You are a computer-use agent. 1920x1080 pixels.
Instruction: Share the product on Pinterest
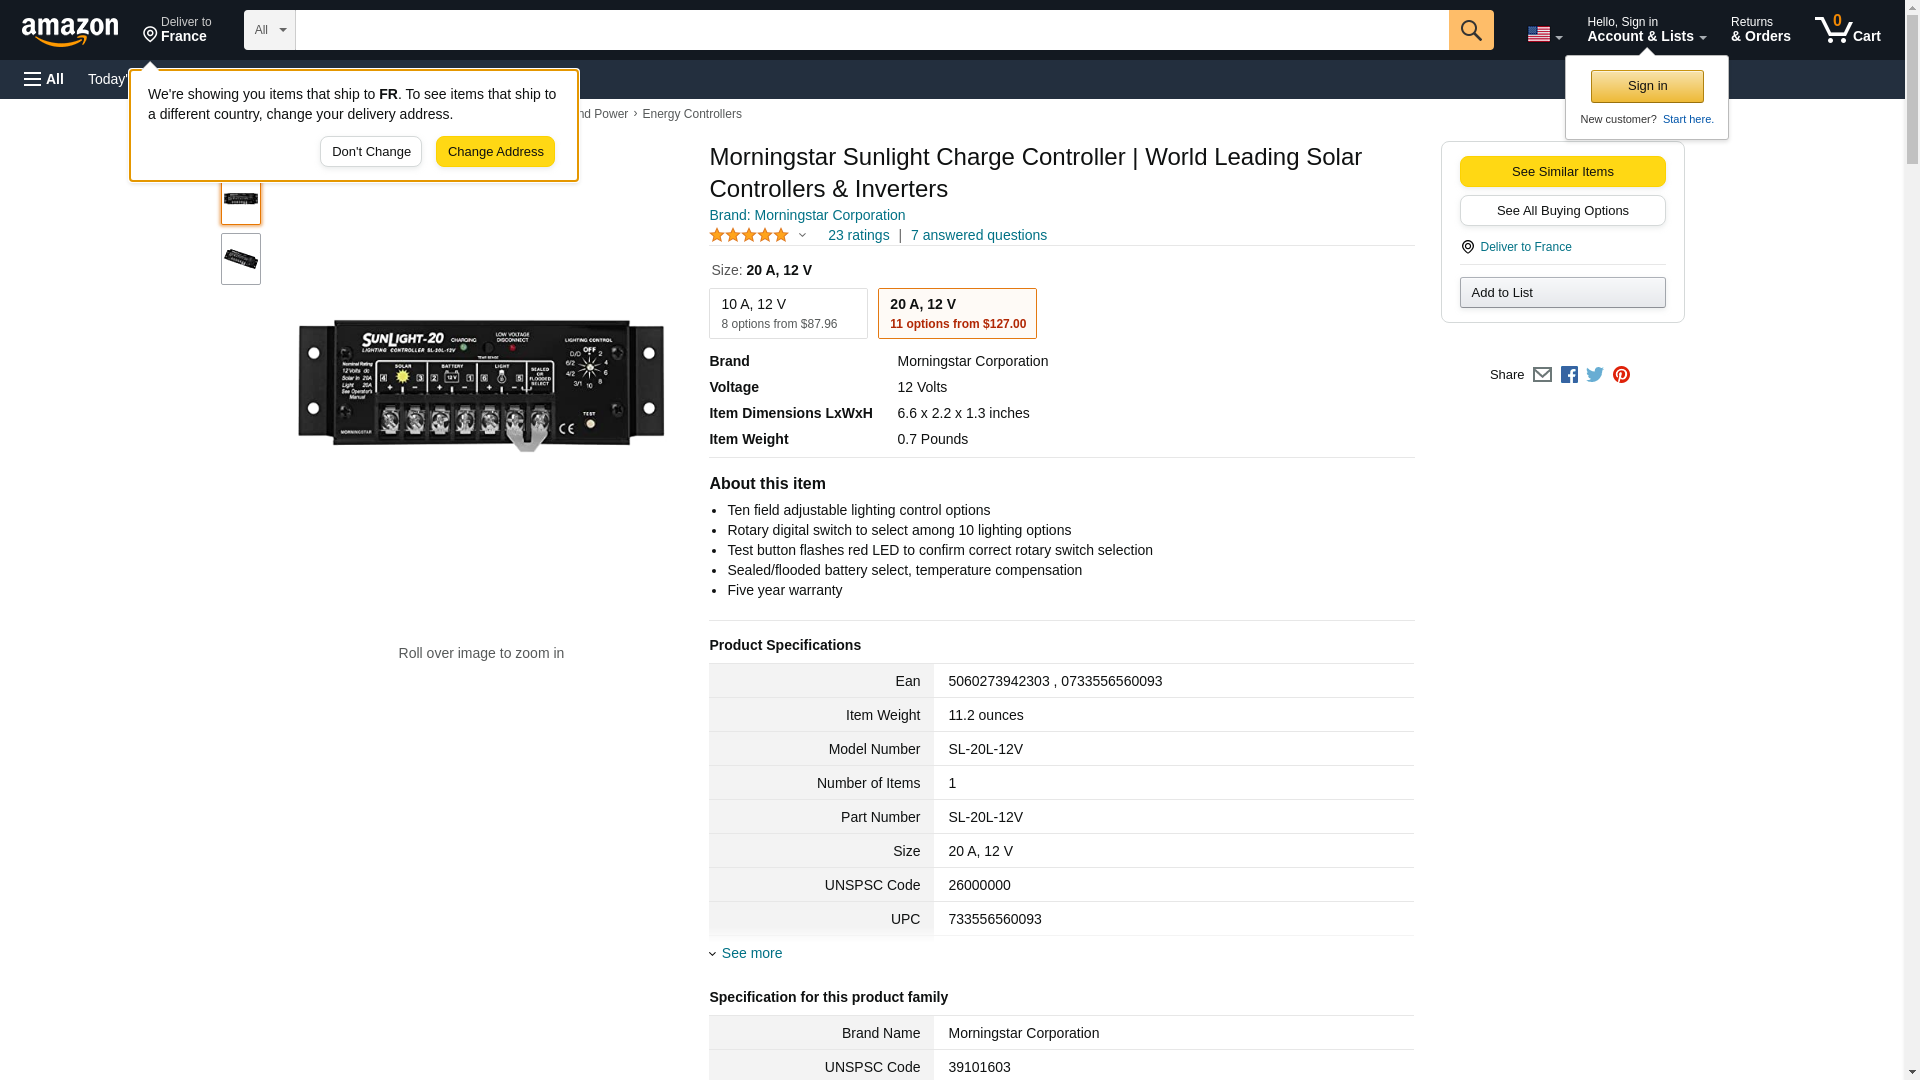1621,375
